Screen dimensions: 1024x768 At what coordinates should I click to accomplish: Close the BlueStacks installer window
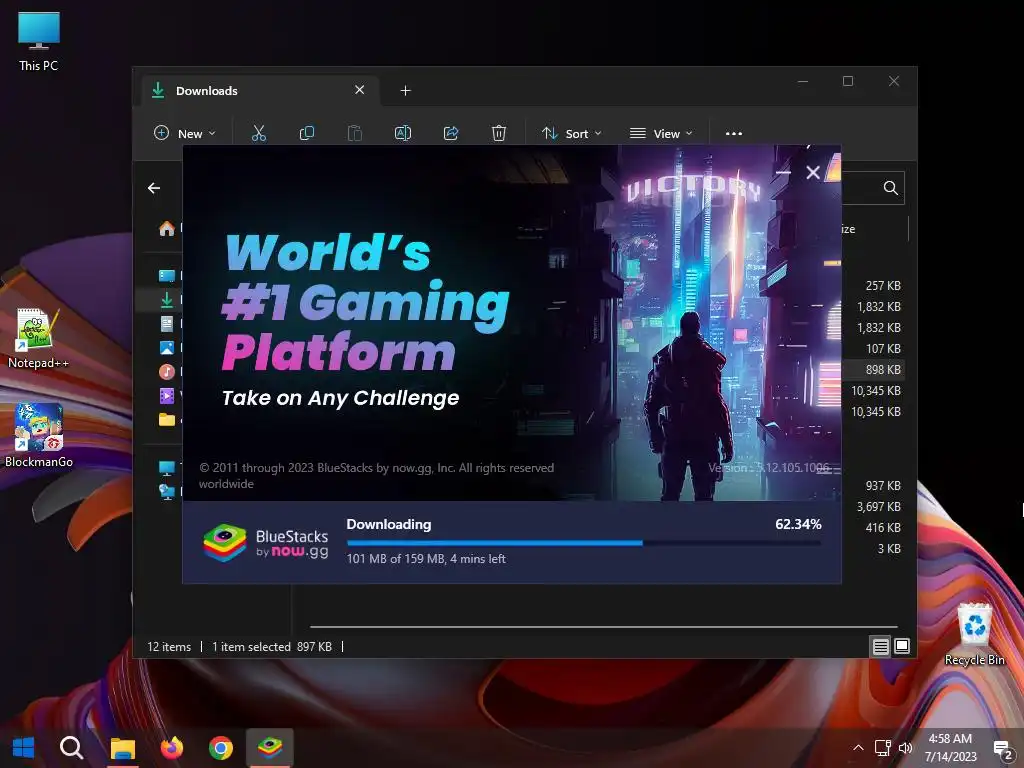[x=813, y=172]
